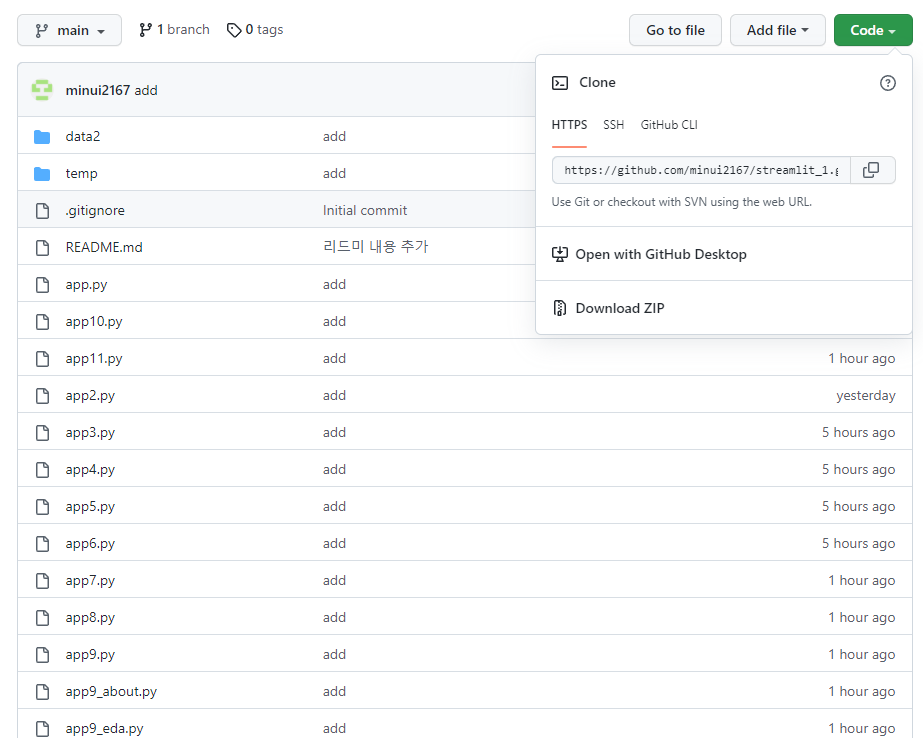
Task: Click the file icon beside app11.py
Action: click(42, 359)
